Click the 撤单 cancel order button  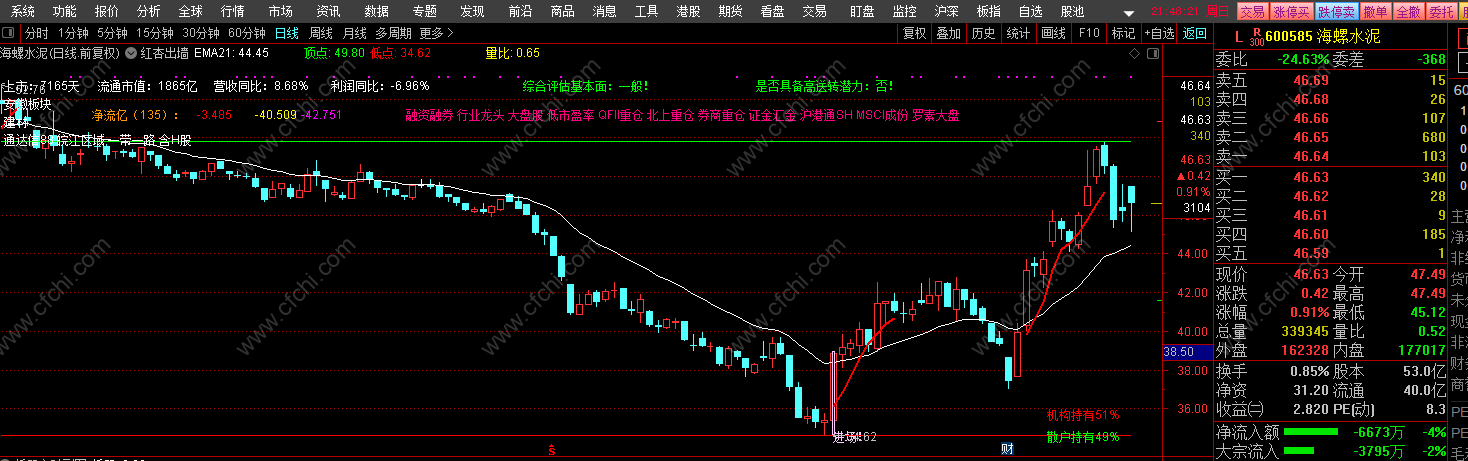[x=1375, y=12]
